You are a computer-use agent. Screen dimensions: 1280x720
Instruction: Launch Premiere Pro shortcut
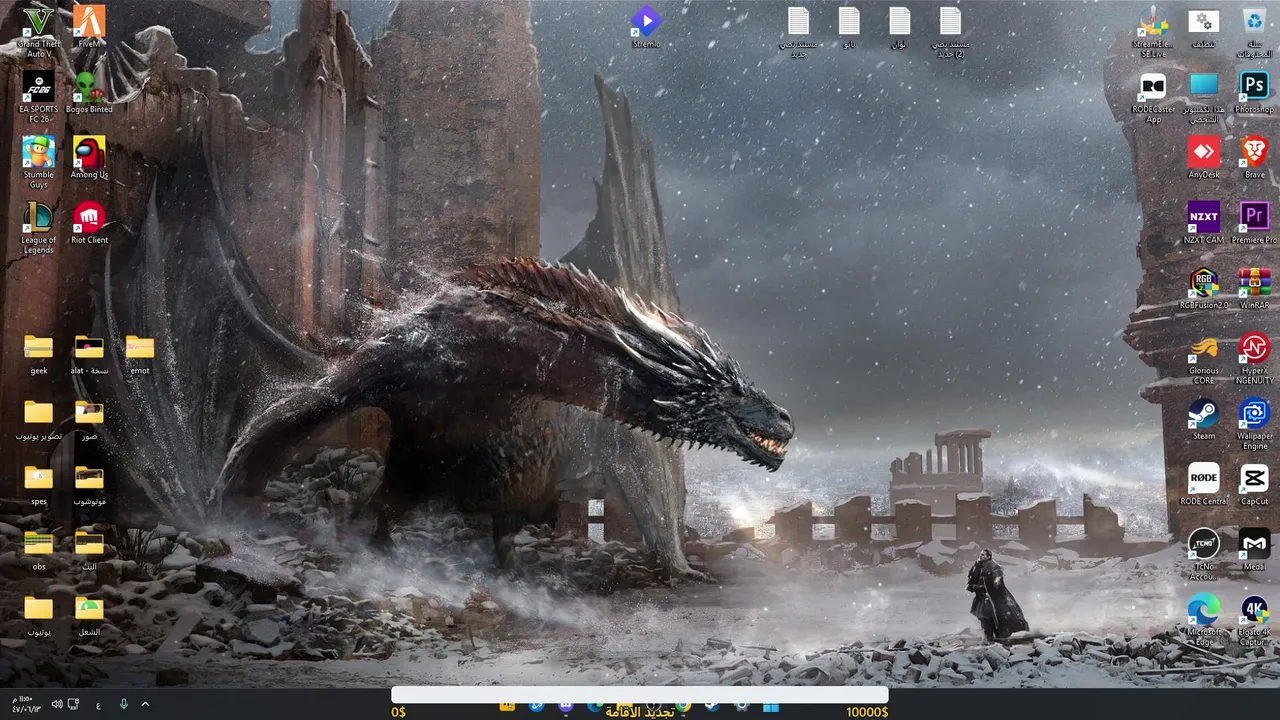coord(1254,222)
